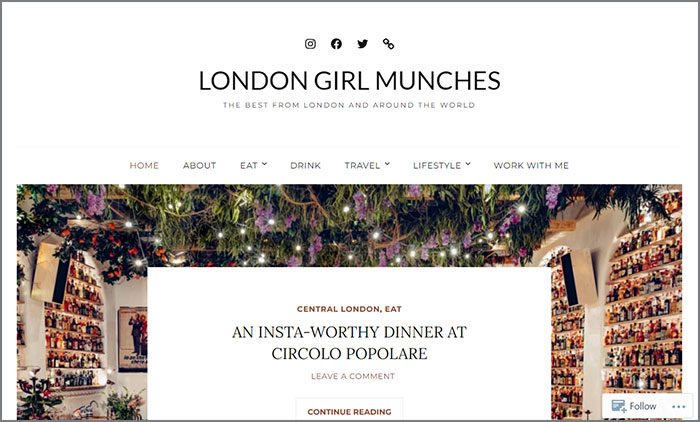Image resolution: width=700 pixels, height=422 pixels.
Task: Open the ABOUT page
Action: click(x=200, y=165)
